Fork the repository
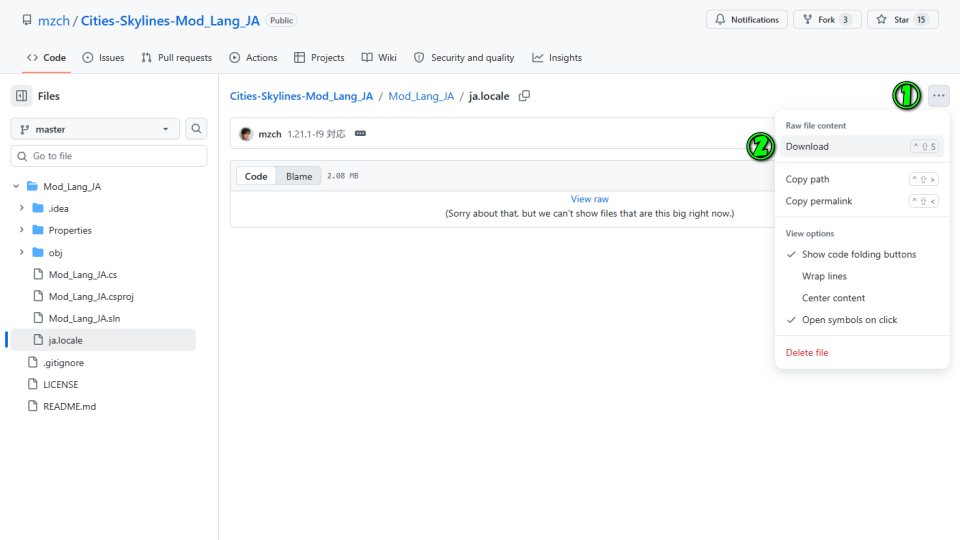 pos(827,20)
